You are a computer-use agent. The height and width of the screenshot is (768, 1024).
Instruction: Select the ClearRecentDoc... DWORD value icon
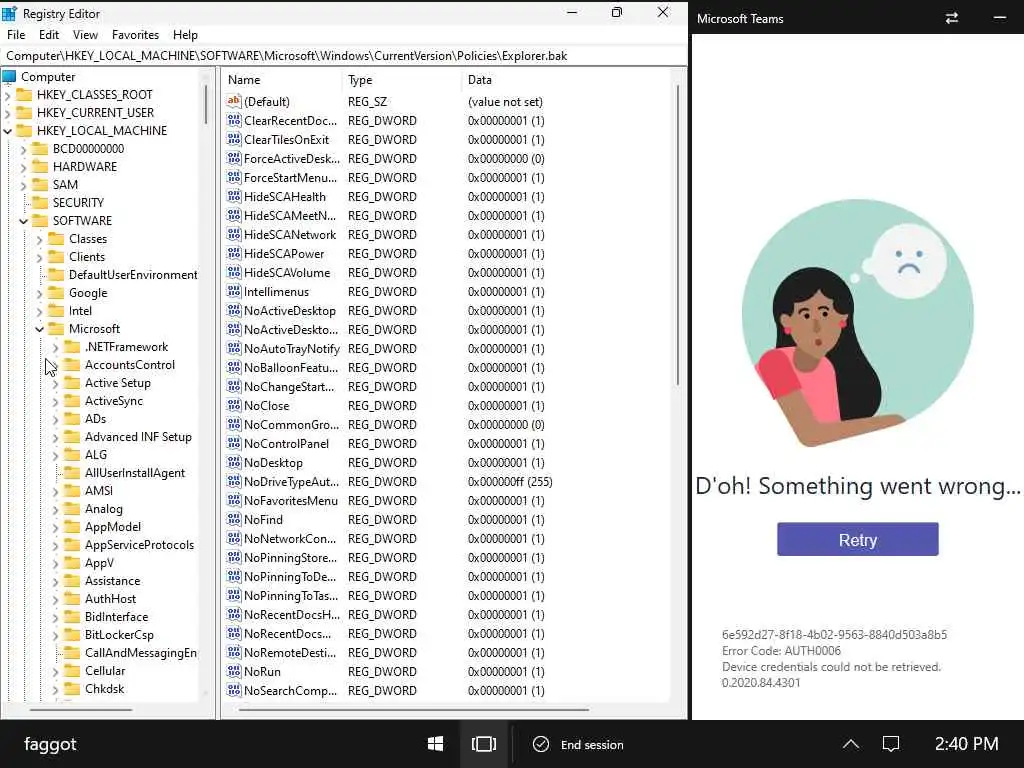point(234,121)
